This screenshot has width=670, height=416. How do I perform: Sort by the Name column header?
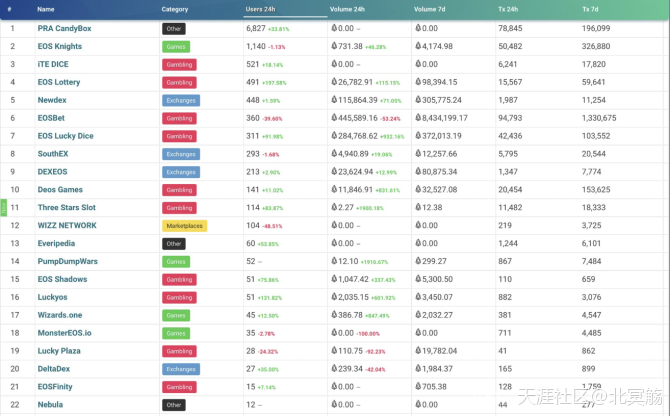pyautogui.click(x=46, y=9)
